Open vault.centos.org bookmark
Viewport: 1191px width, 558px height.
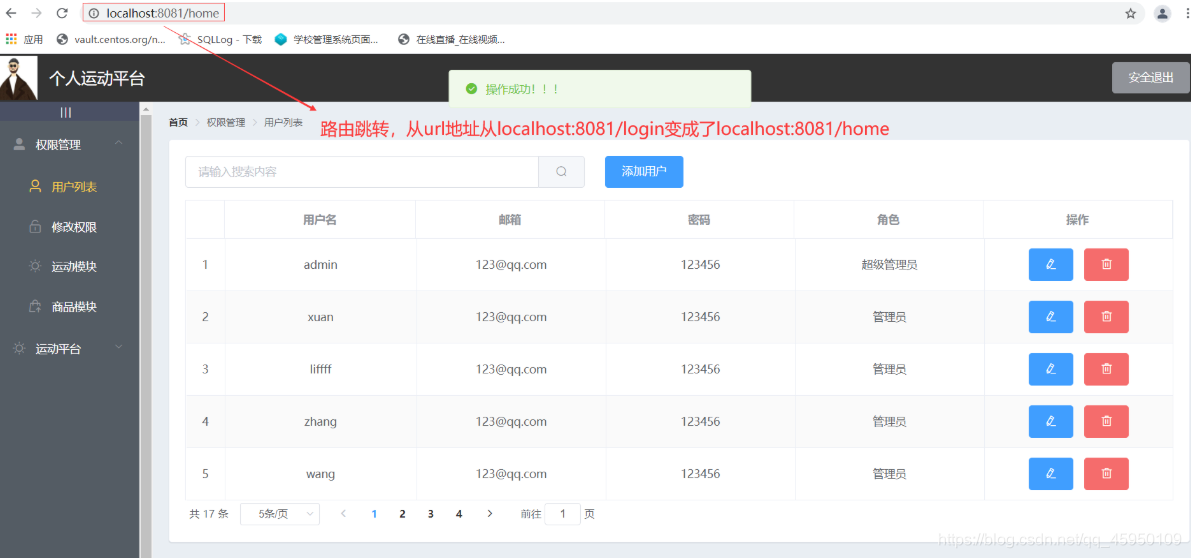pos(111,39)
